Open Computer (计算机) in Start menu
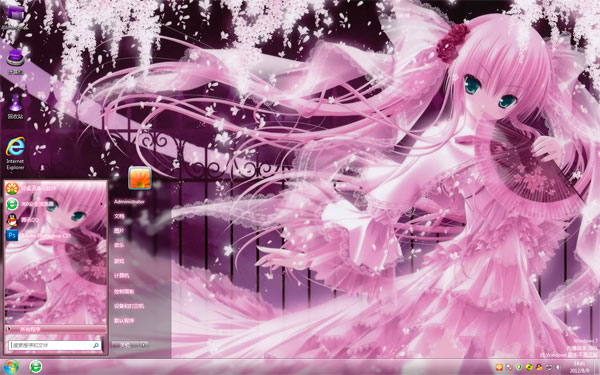600x375 pixels. pyautogui.click(x=122, y=276)
